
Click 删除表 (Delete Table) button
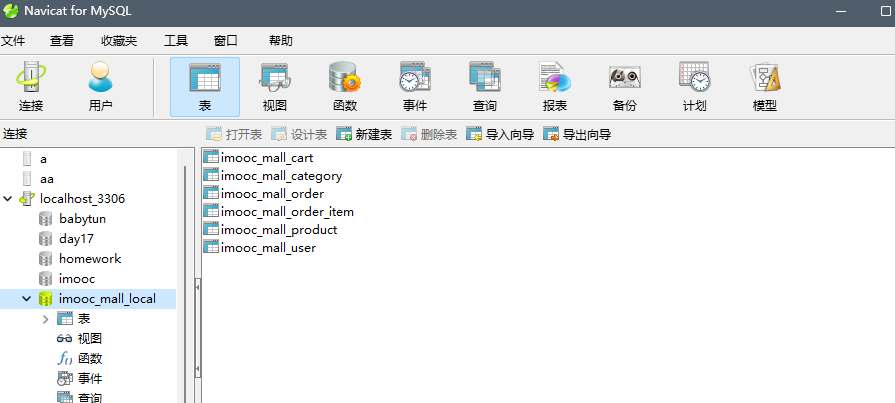pos(429,135)
